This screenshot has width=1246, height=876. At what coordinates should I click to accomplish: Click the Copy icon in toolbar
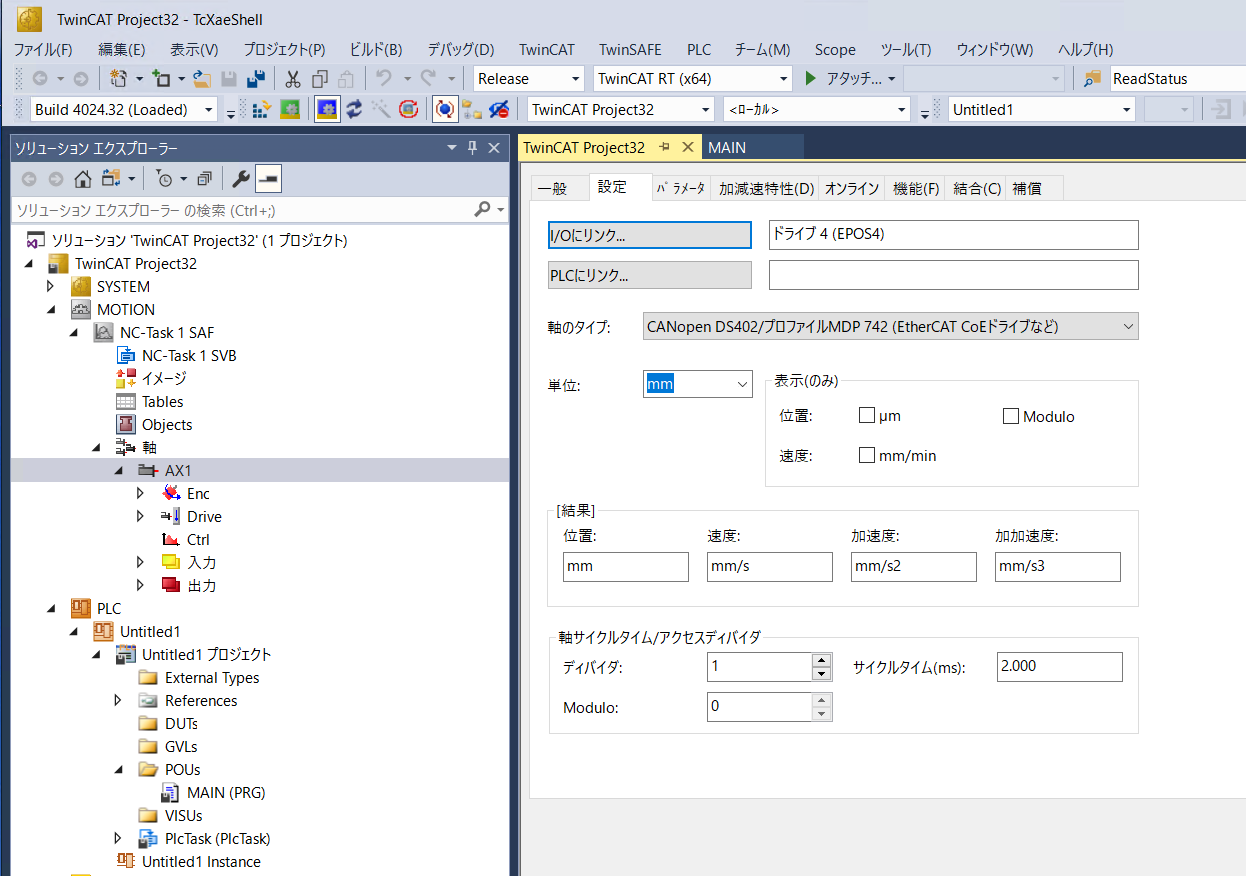(320, 79)
